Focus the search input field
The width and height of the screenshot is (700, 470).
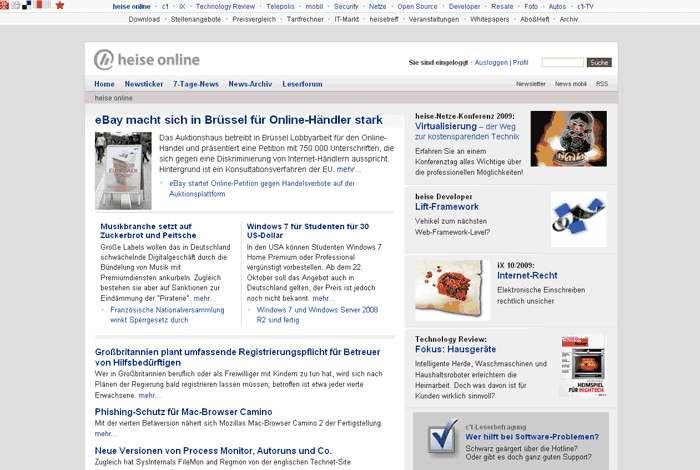pos(562,62)
